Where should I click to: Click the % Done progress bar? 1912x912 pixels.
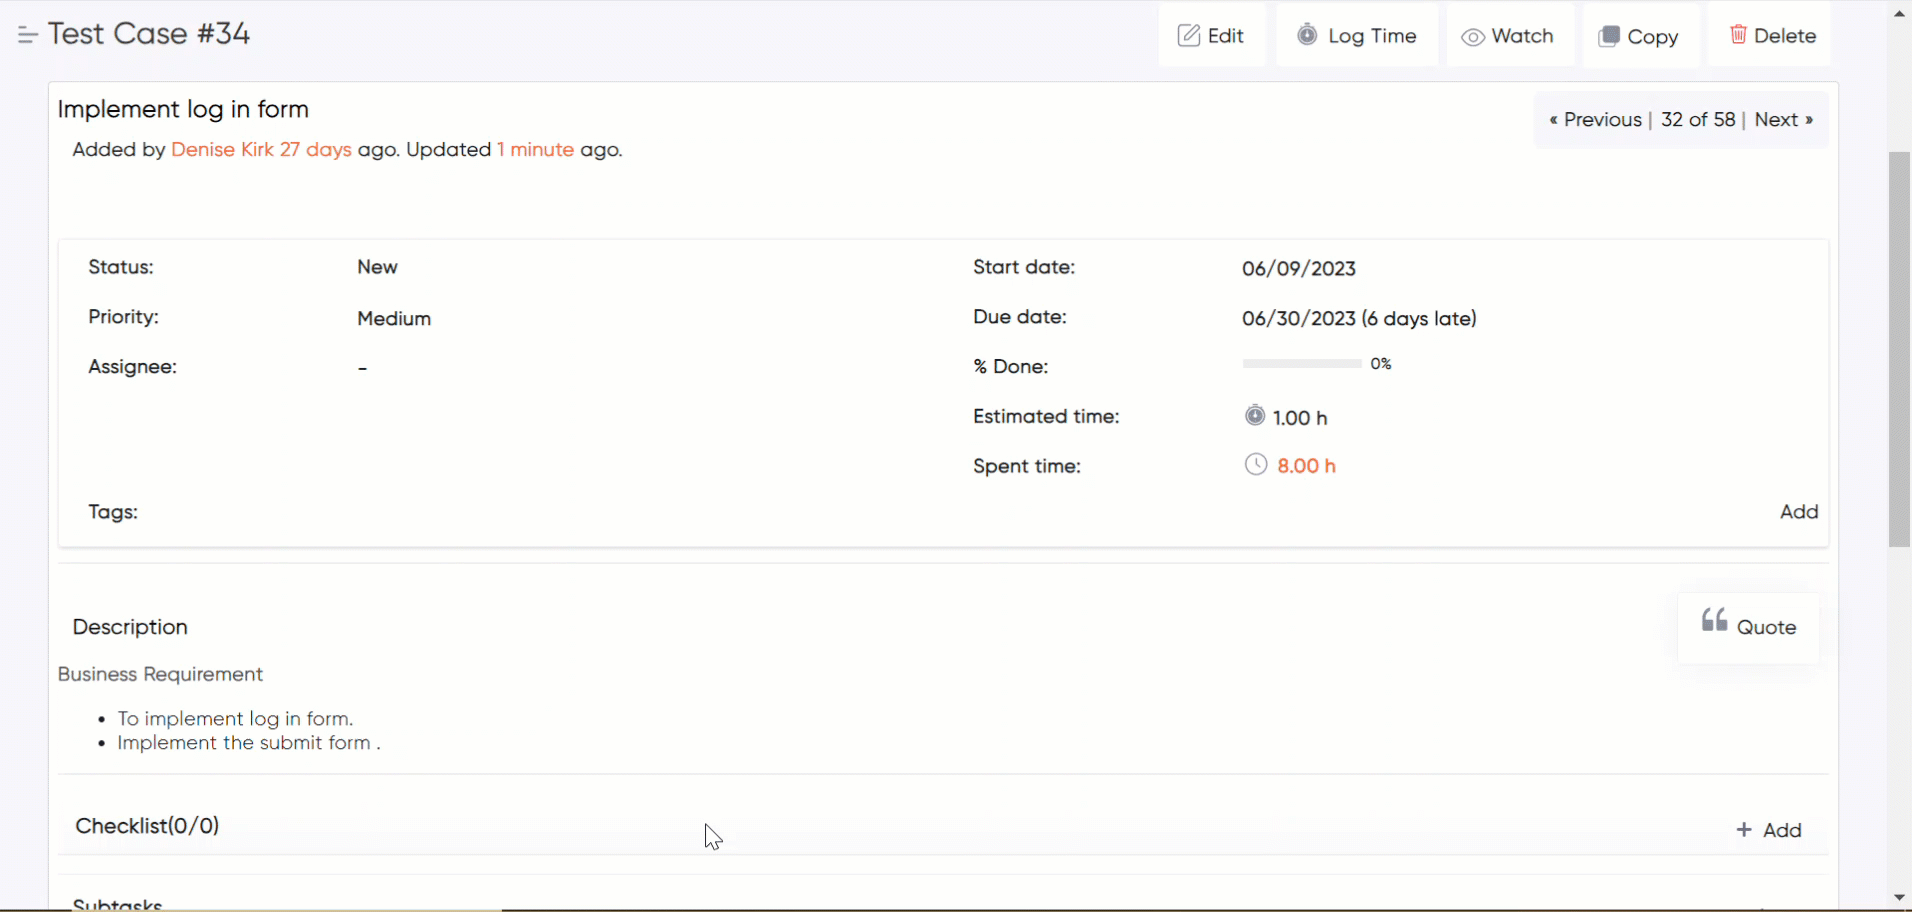(x=1300, y=363)
